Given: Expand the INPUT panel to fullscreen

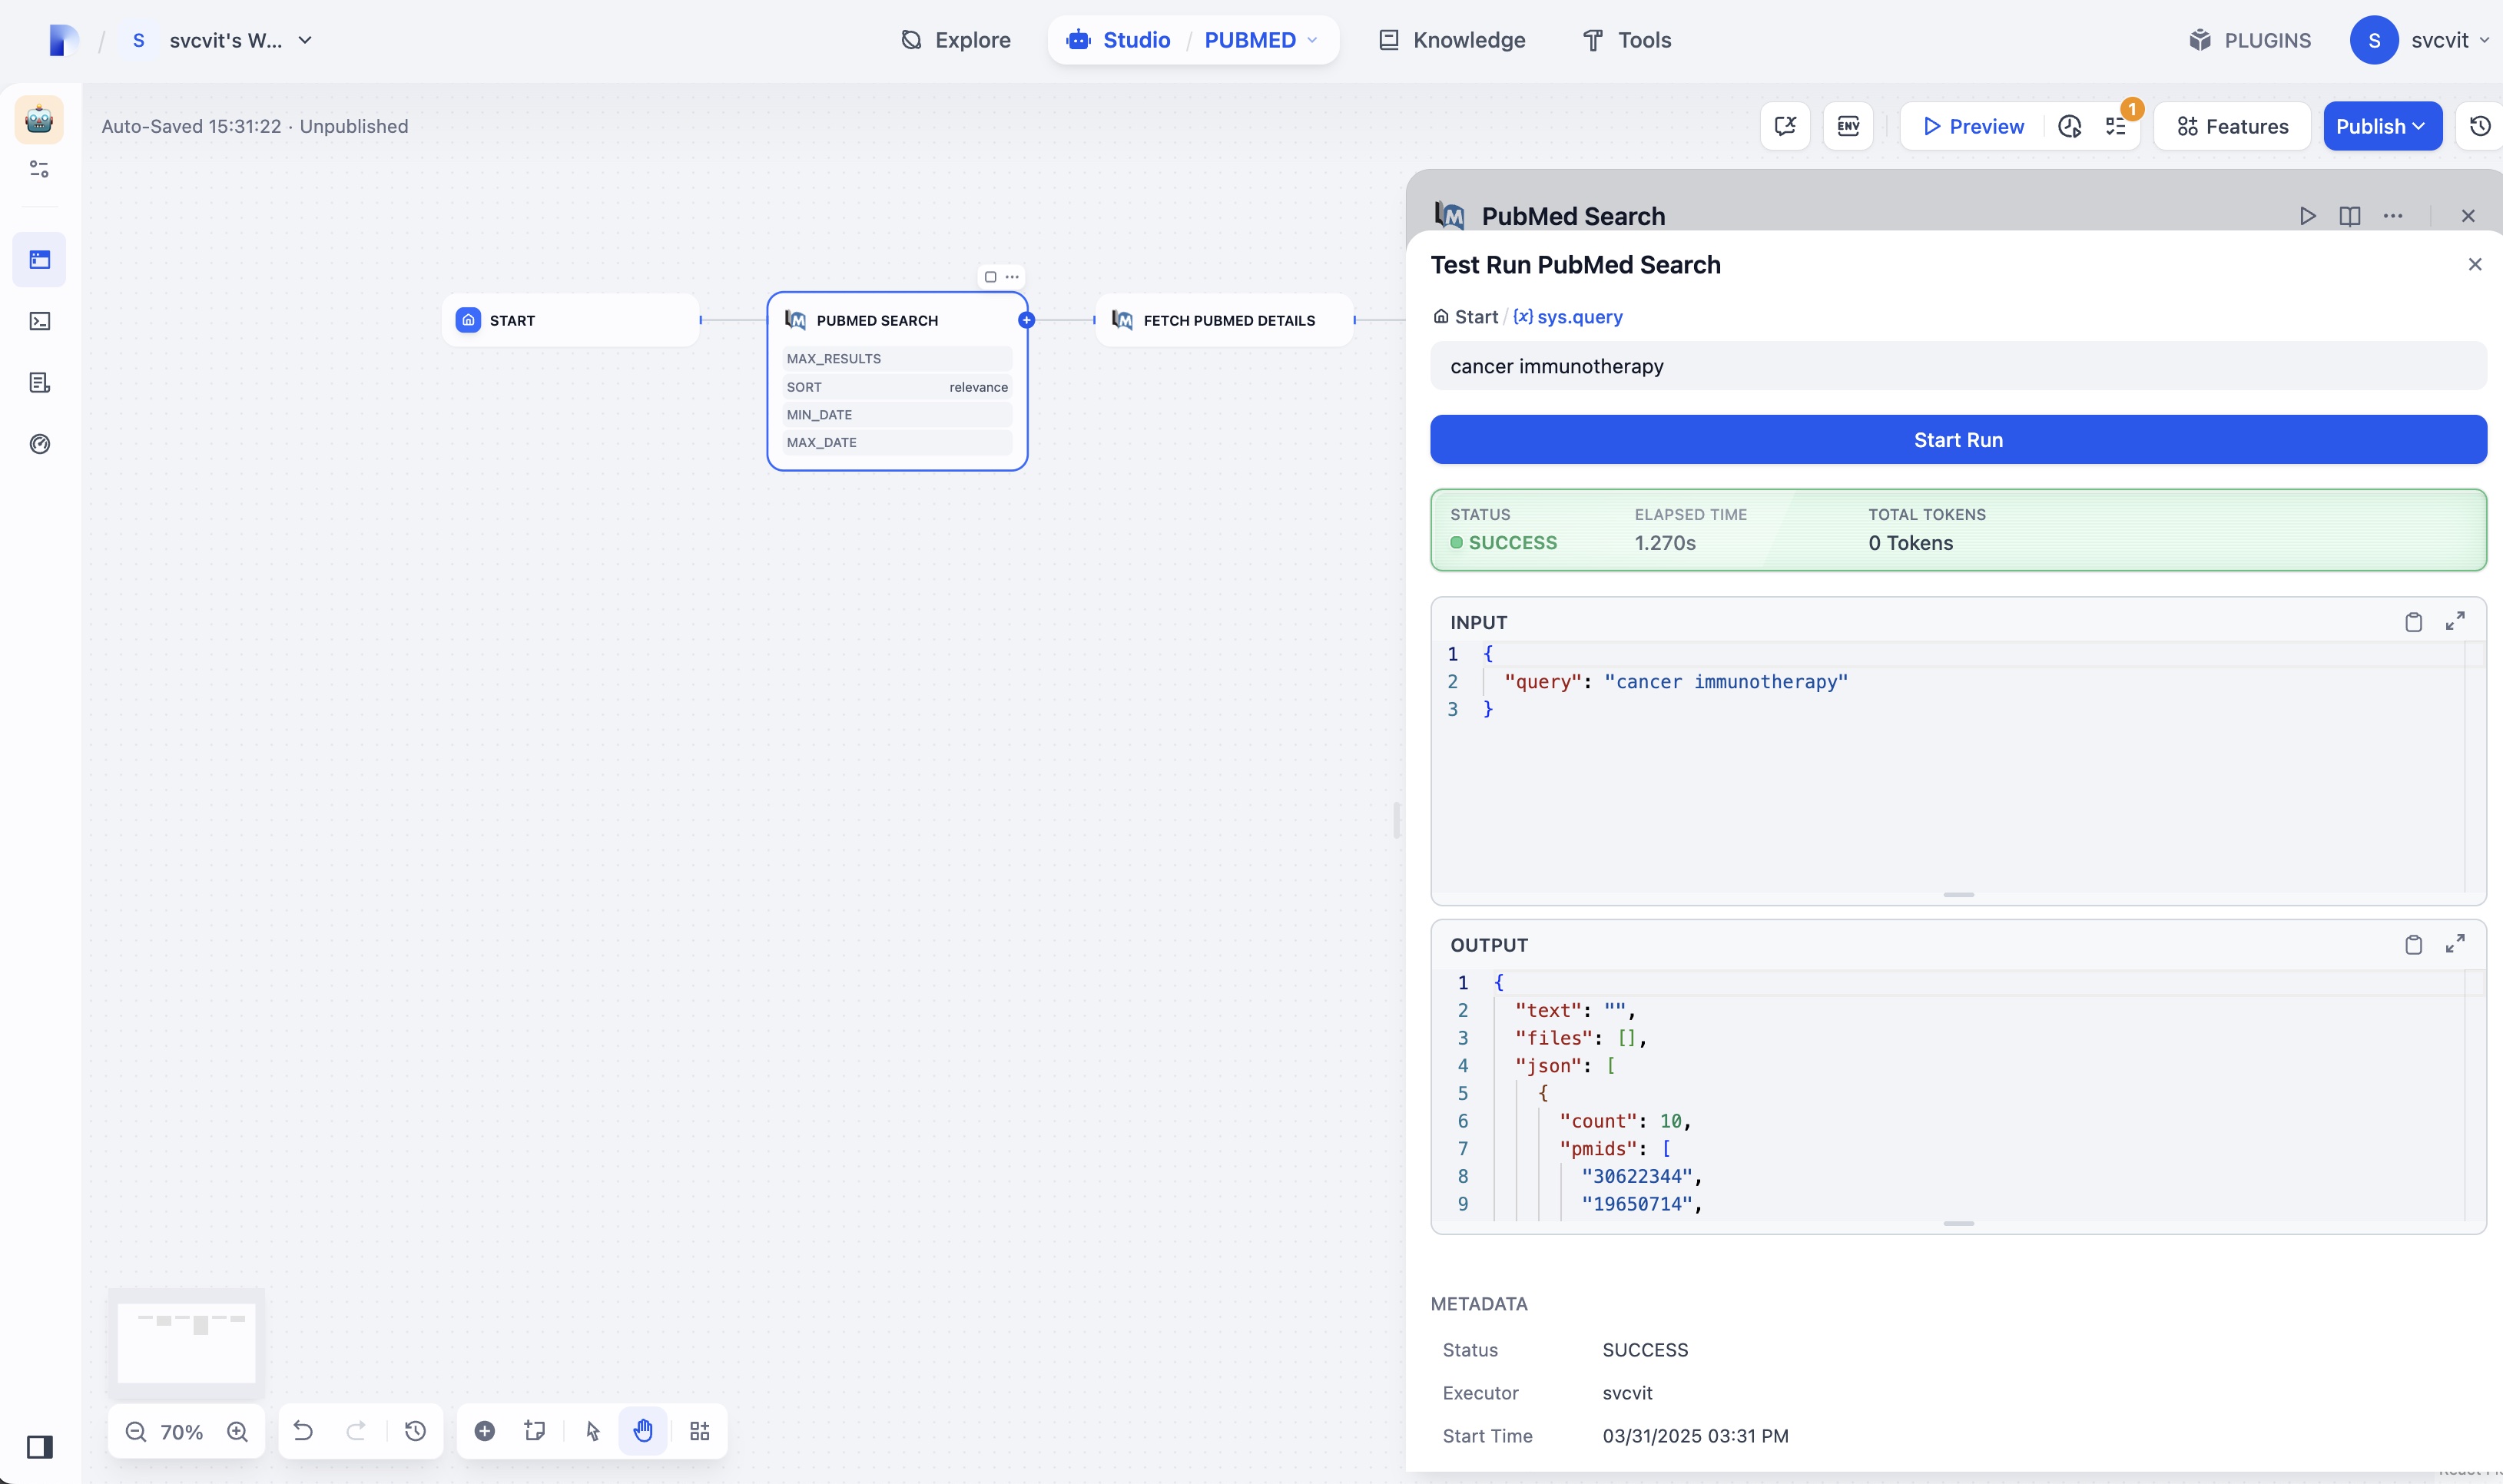Looking at the screenshot, I should click(2455, 622).
